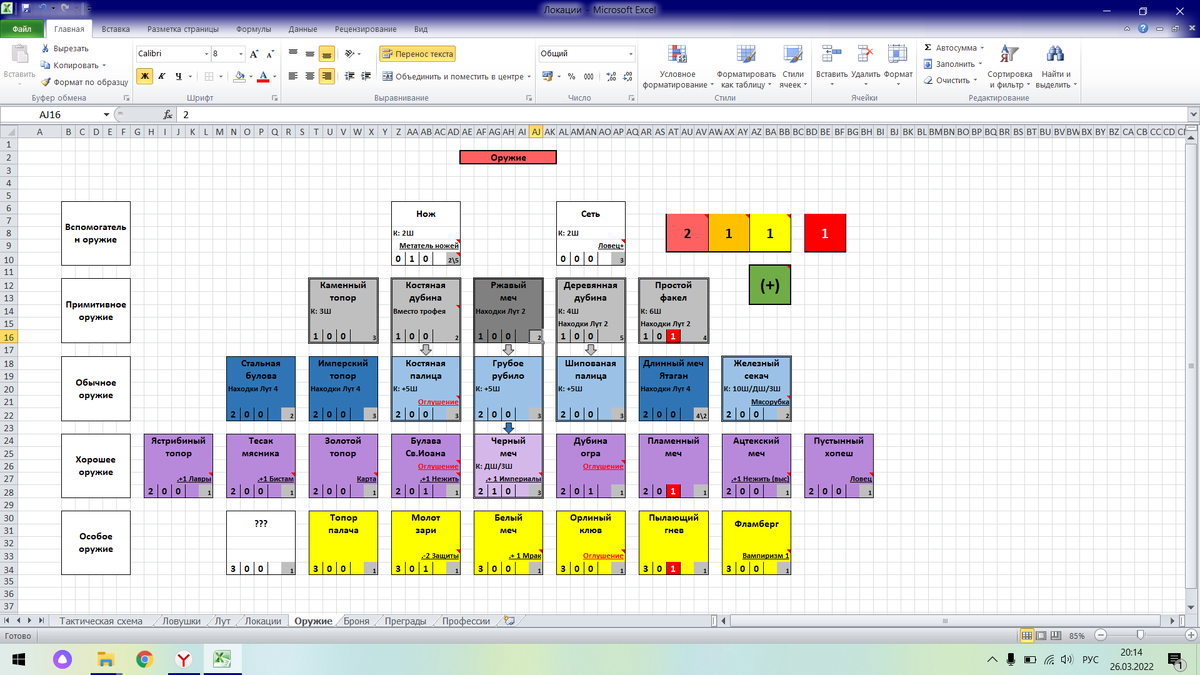
Task: Click the Cut (Вырезать) scissors icon
Action: 47,48
